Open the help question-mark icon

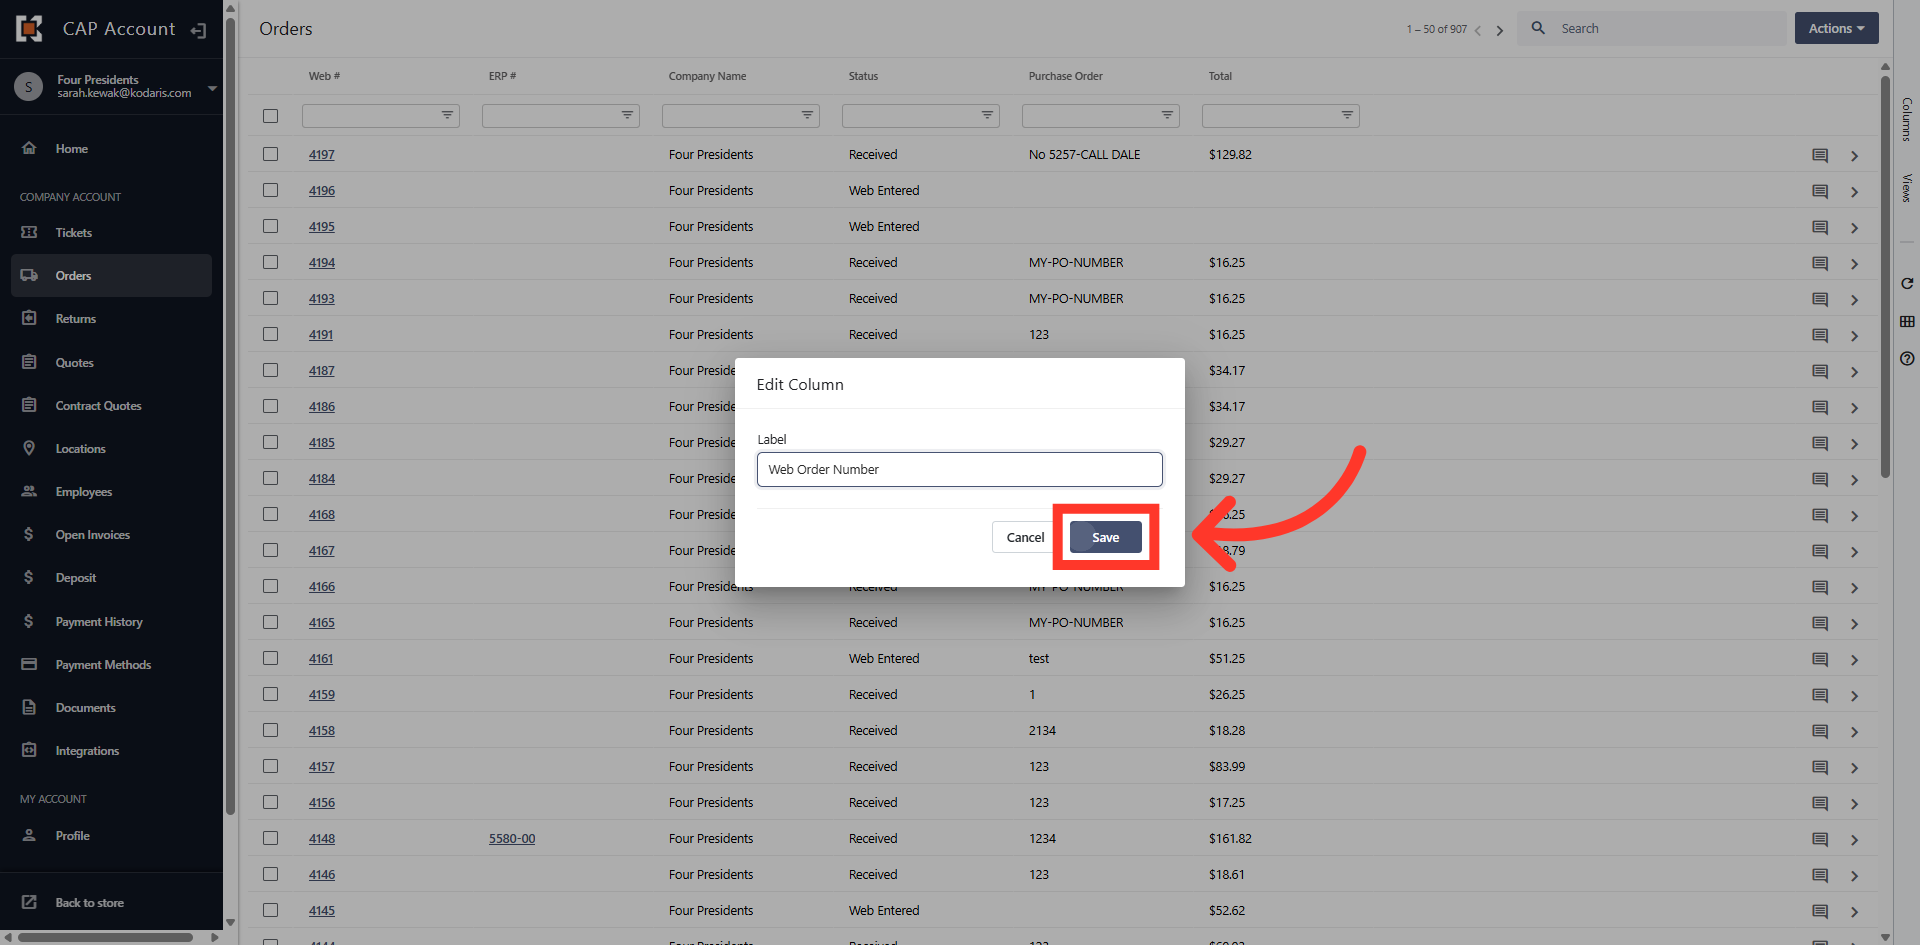1907,358
